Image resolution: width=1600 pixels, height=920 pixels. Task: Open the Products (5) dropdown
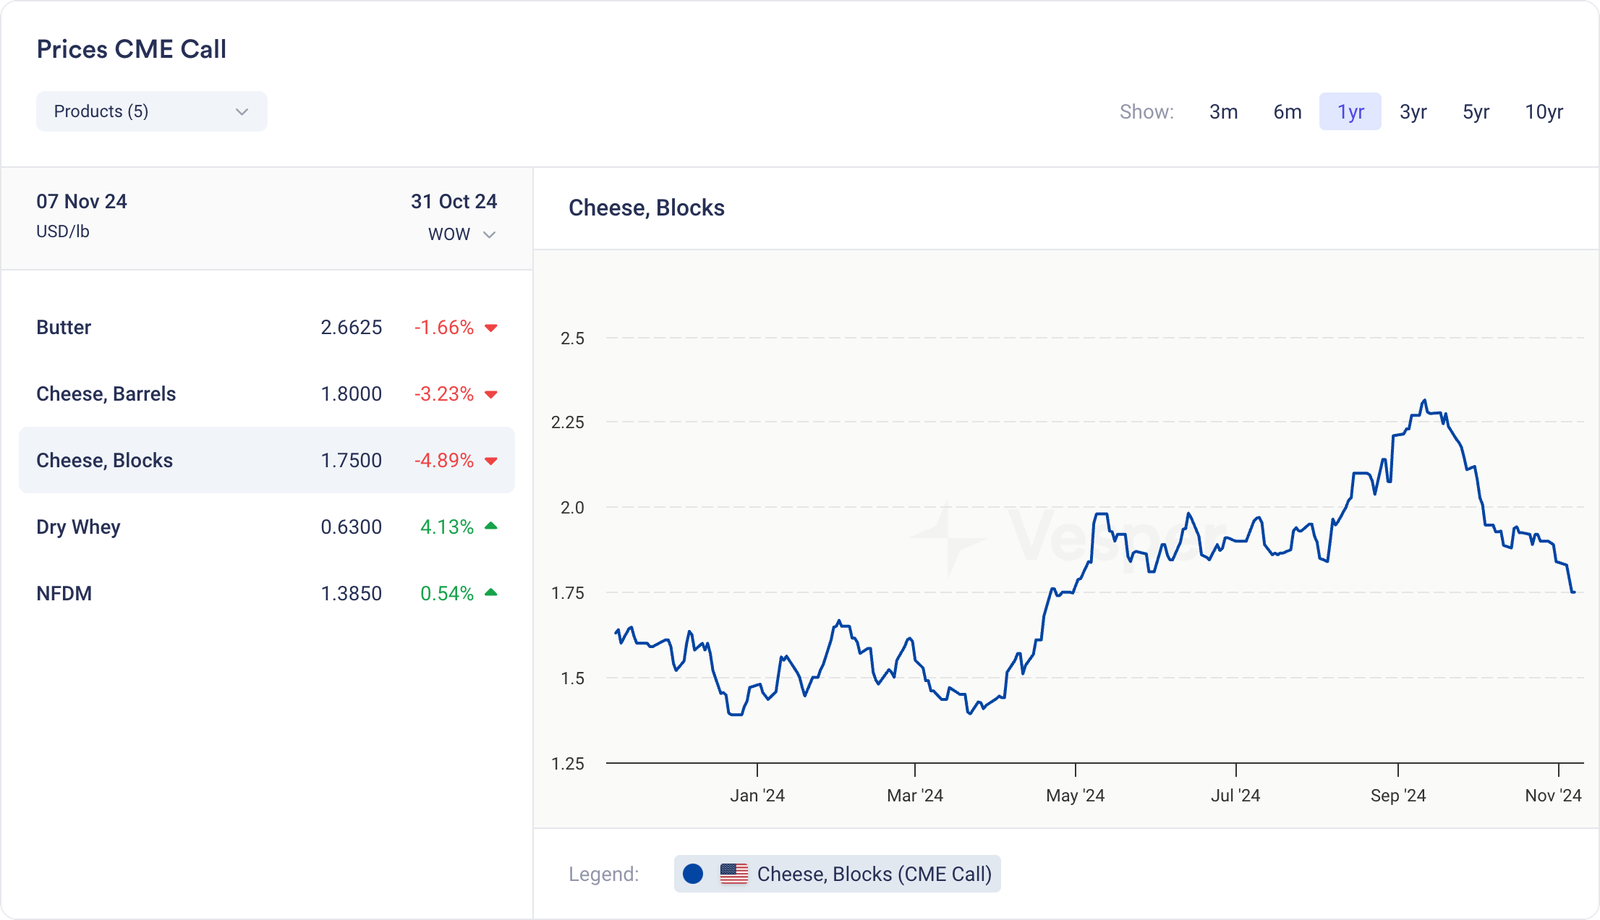150,111
